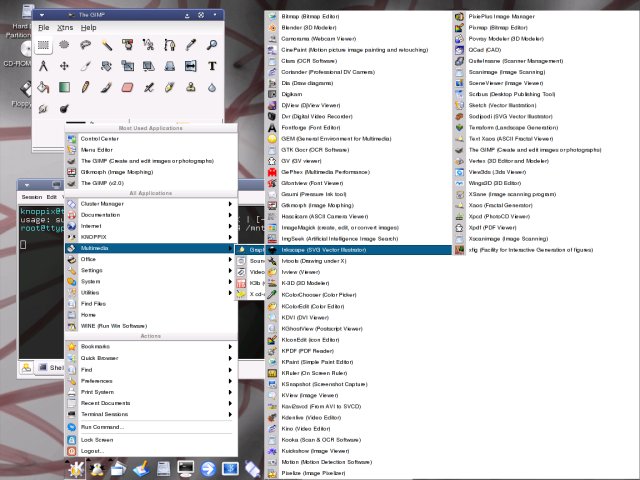Viewport: 640px width, 480px height.
Task: Open the terminal monitor icon on the panel
Action: click(186, 469)
